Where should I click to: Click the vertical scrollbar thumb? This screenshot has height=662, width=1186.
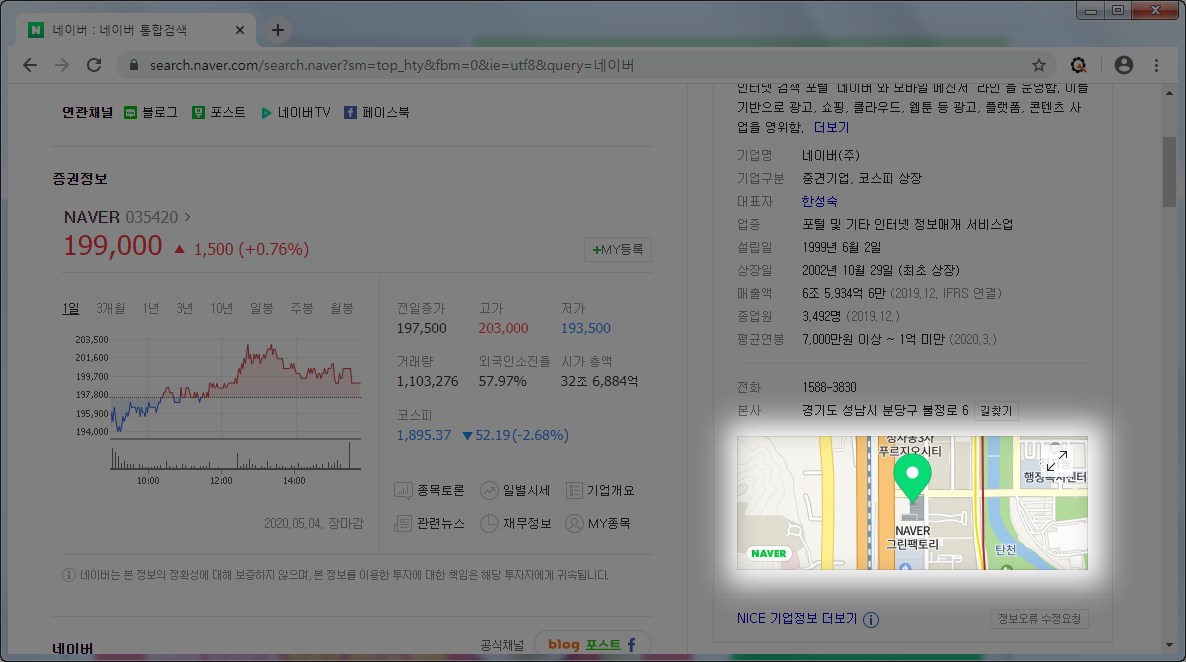point(1169,171)
